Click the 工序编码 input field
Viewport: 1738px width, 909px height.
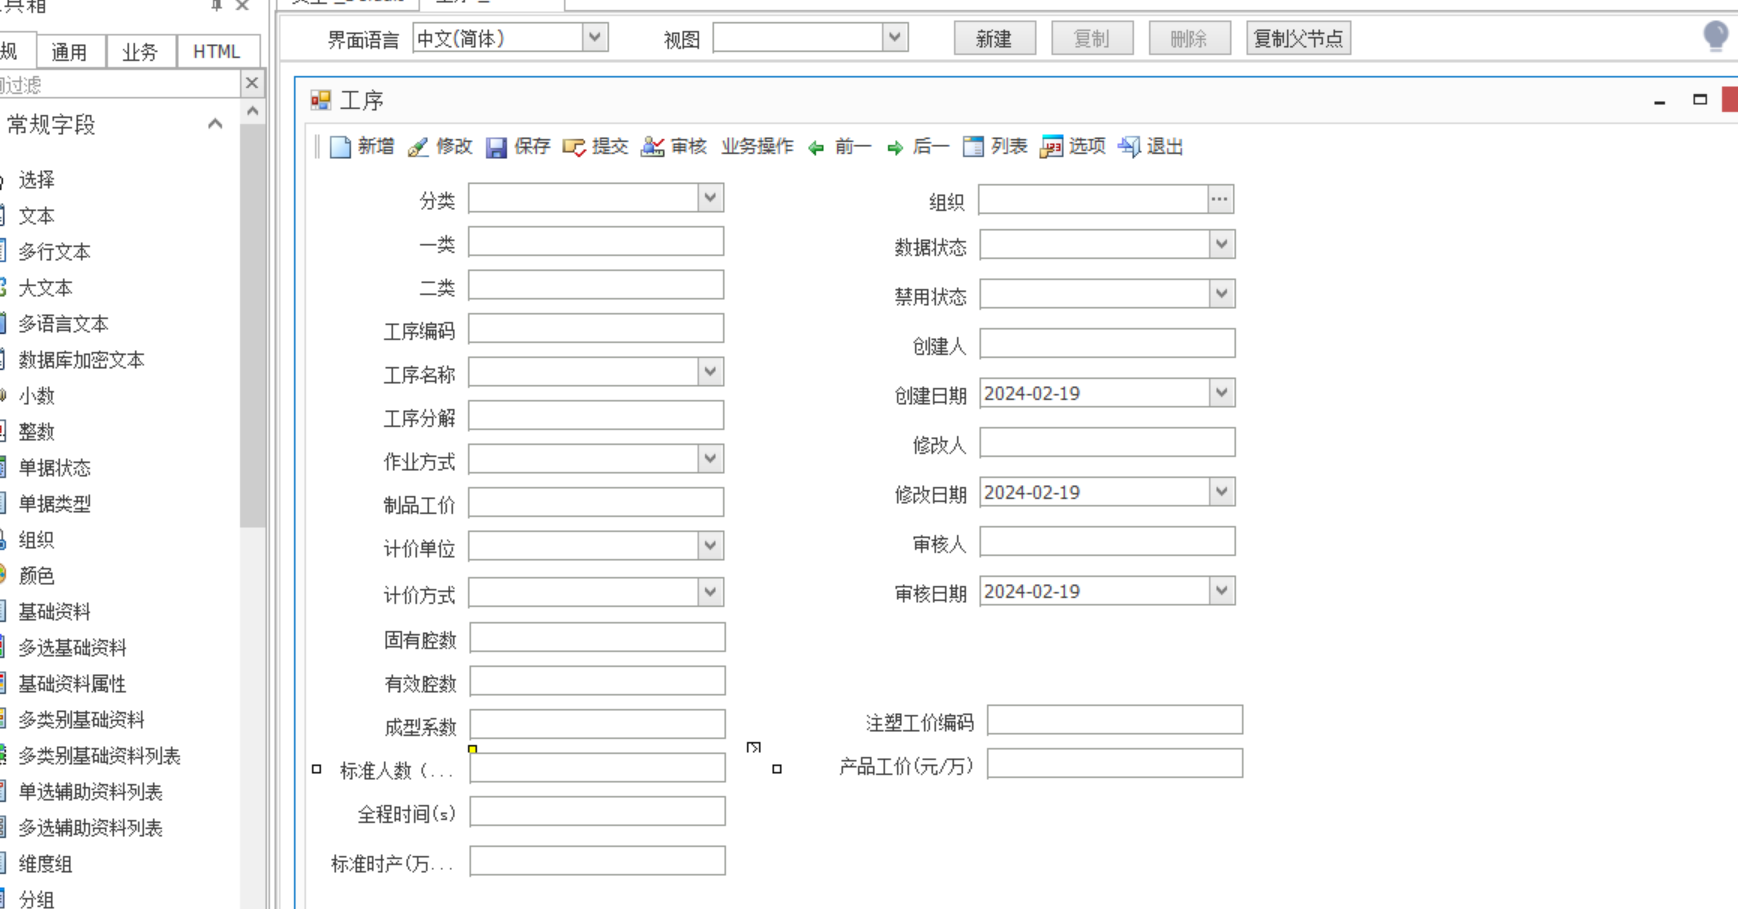(x=596, y=329)
